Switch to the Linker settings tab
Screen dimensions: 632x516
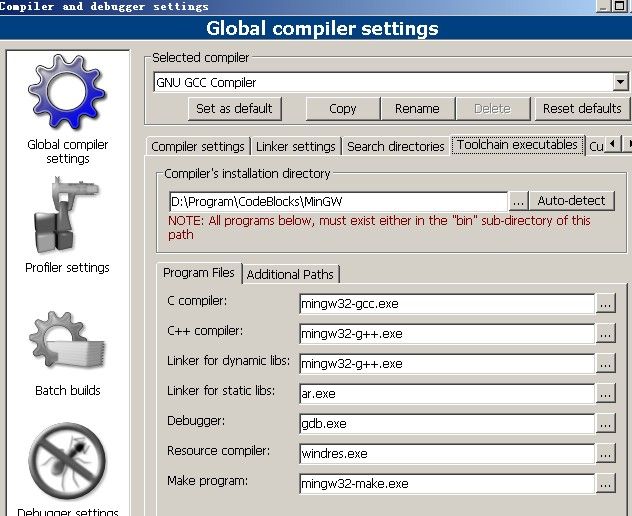295,146
